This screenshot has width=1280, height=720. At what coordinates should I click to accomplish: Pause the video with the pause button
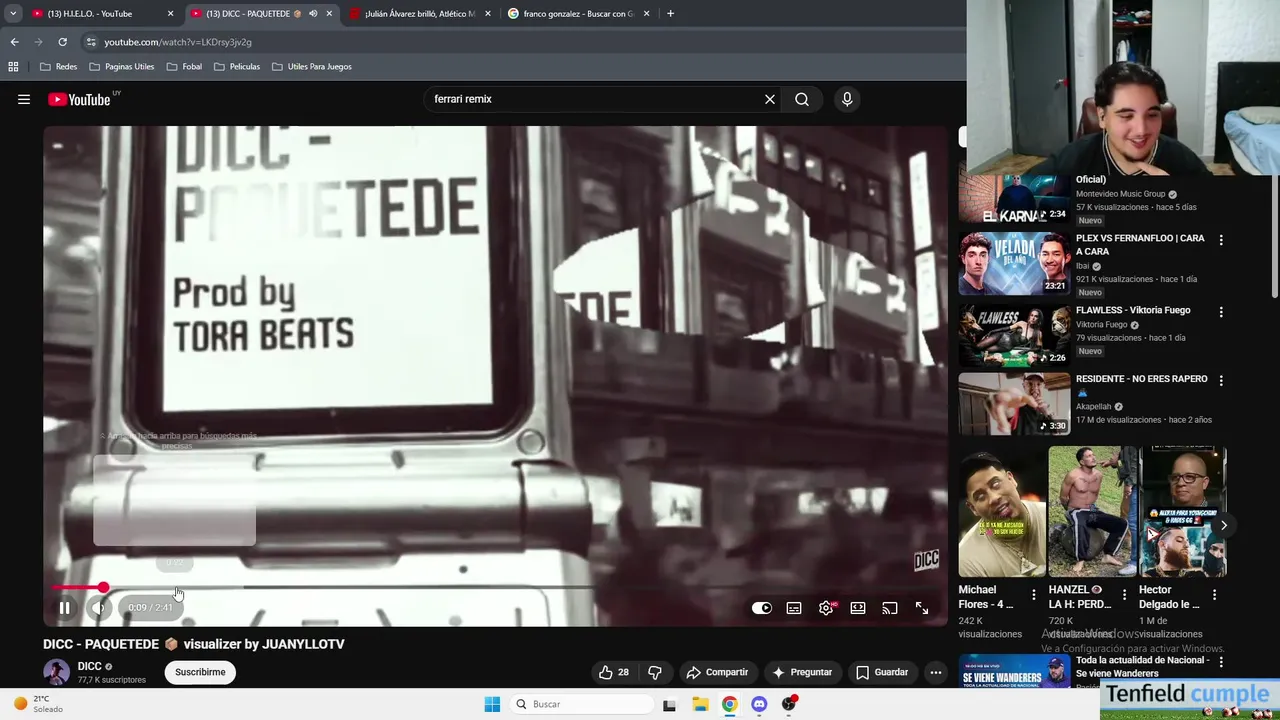tap(64, 608)
